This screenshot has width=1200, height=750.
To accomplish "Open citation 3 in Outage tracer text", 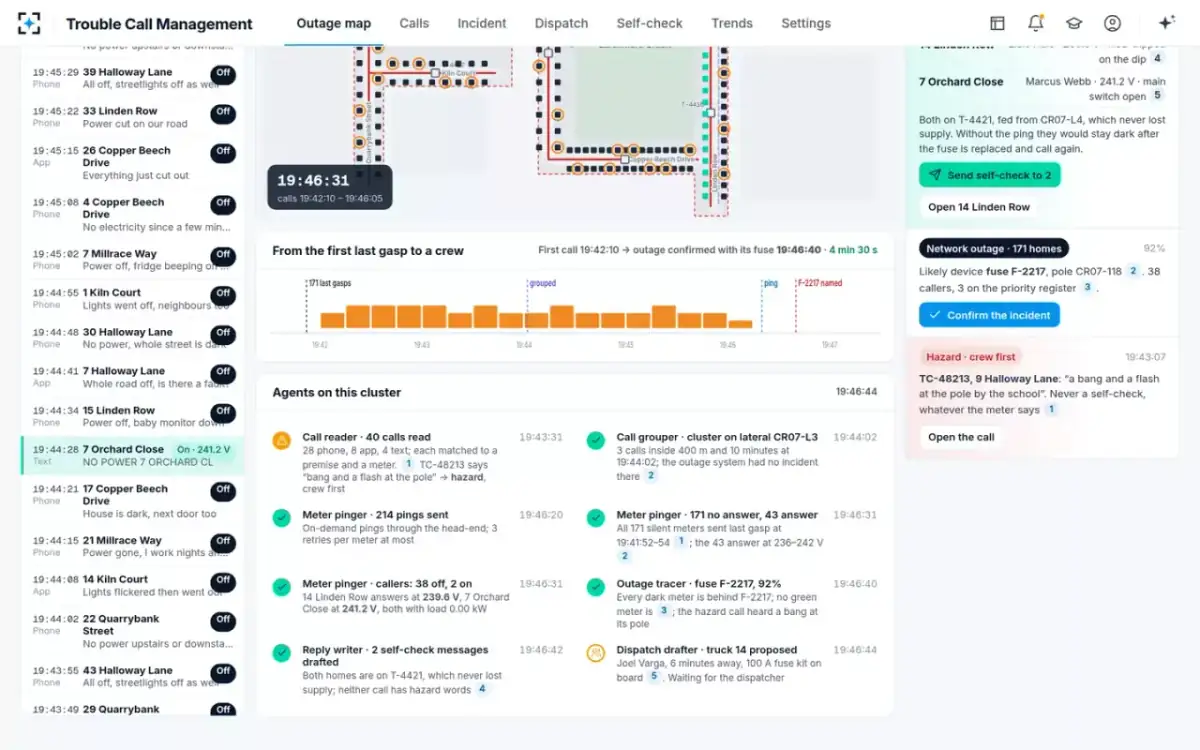I will [x=662, y=611].
